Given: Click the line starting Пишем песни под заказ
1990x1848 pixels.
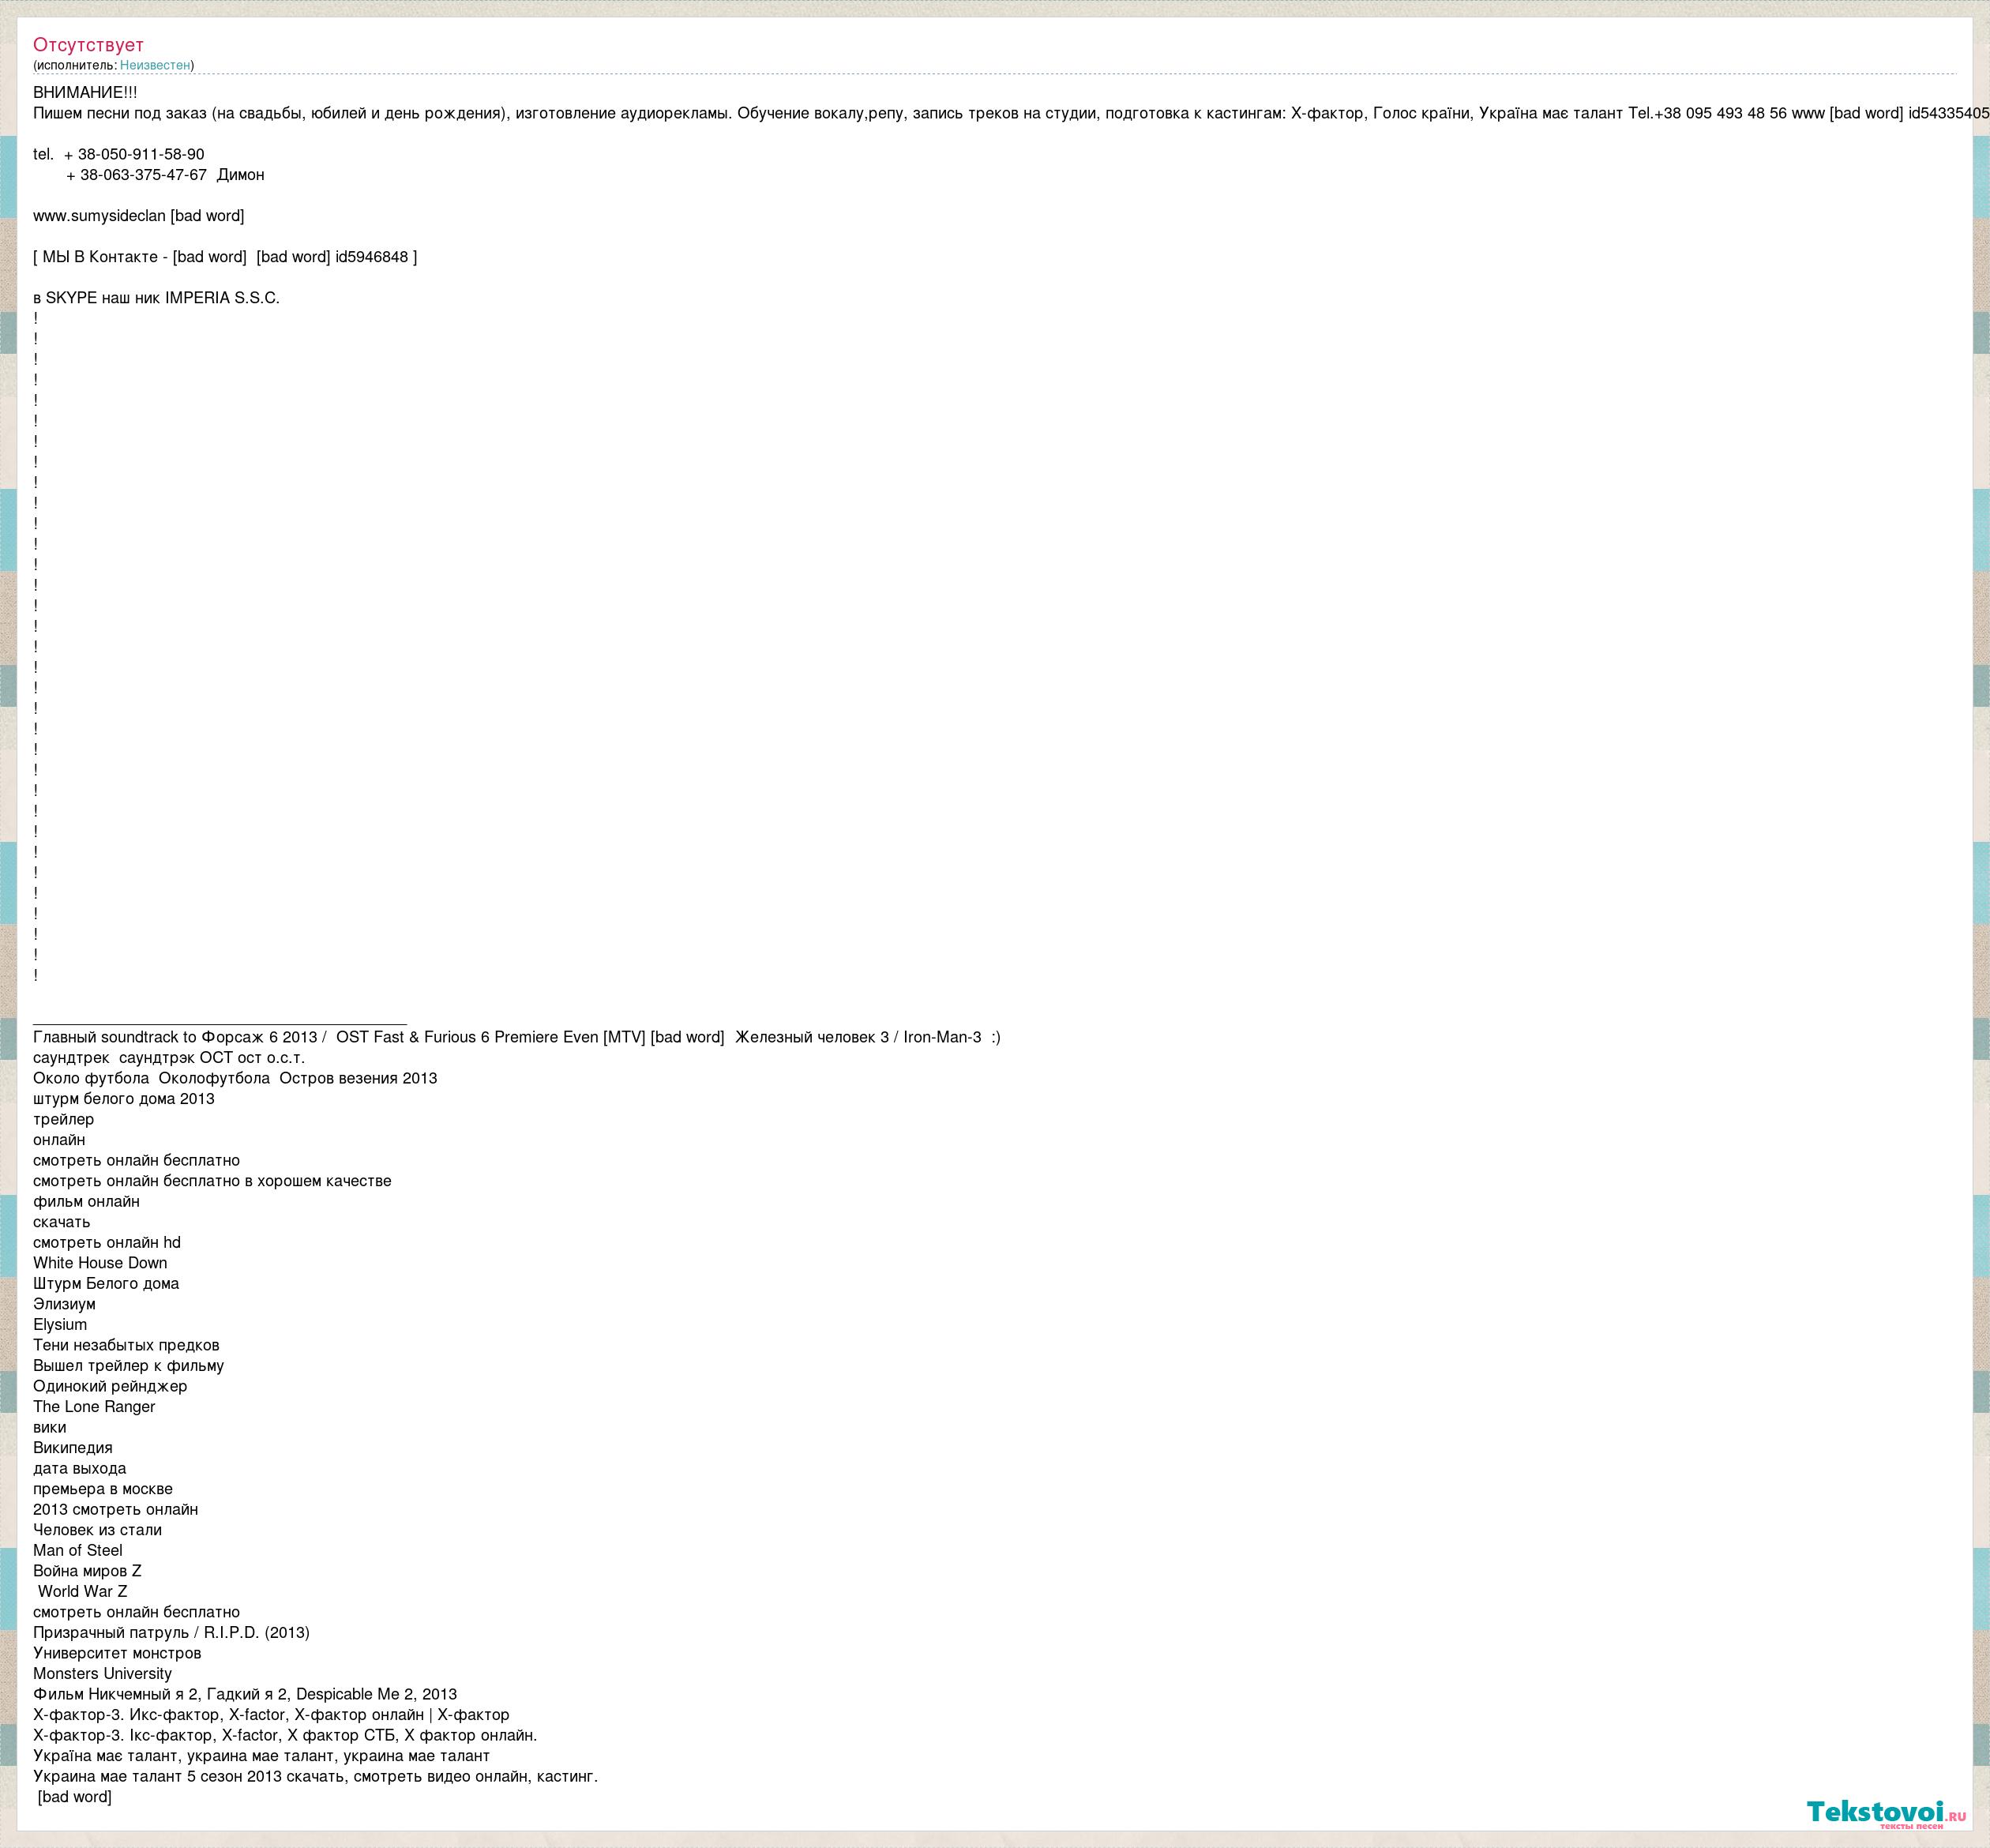Looking at the screenshot, I should coord(1011,113).
